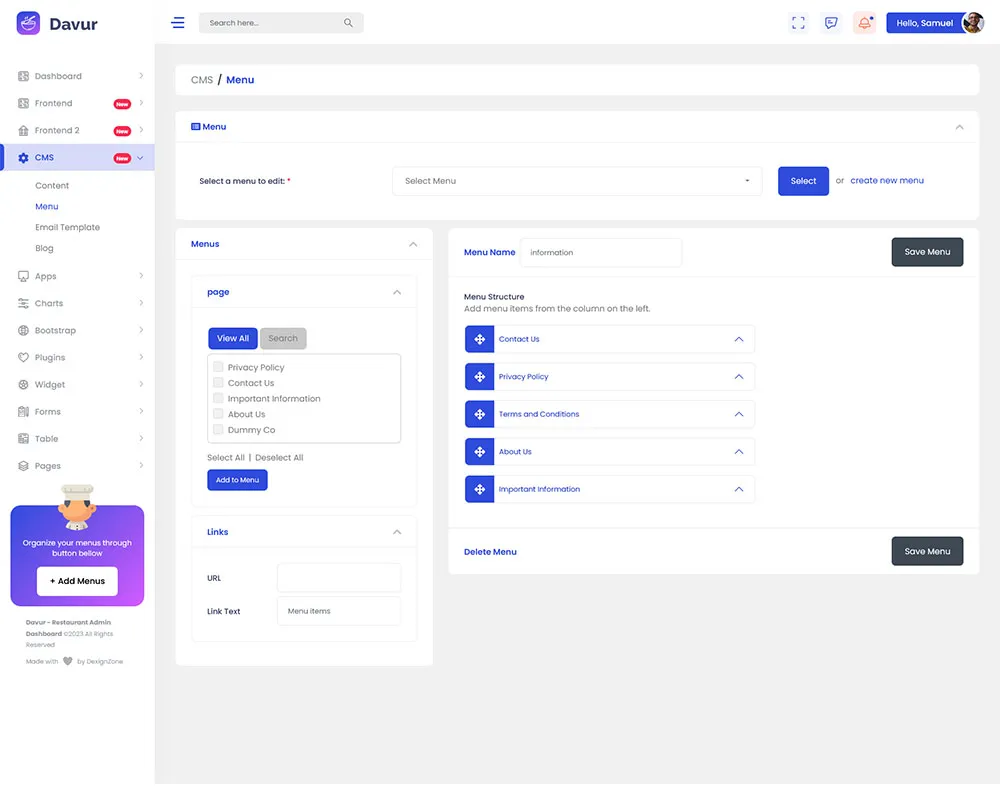Expand the Contact Us menu item chevron
The image size is (1000, 786).
(739, 339)
